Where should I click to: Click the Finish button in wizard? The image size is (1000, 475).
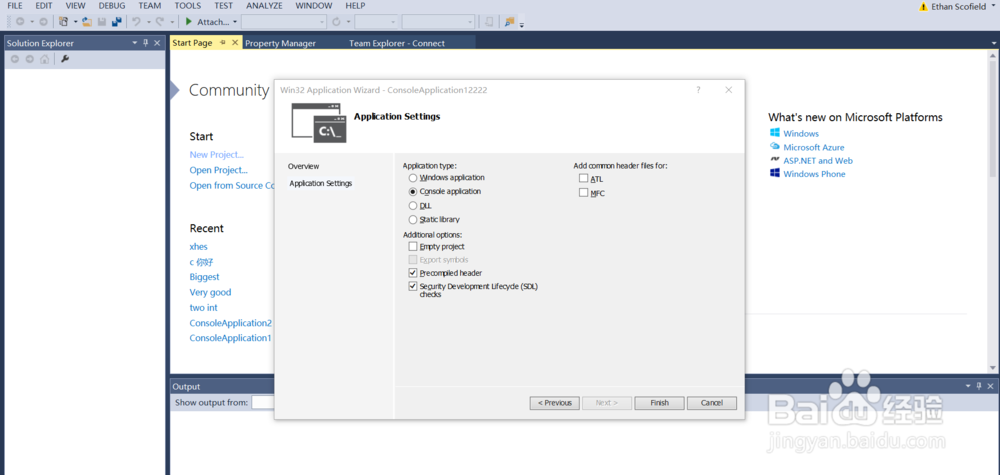click(x=659, y=403)
